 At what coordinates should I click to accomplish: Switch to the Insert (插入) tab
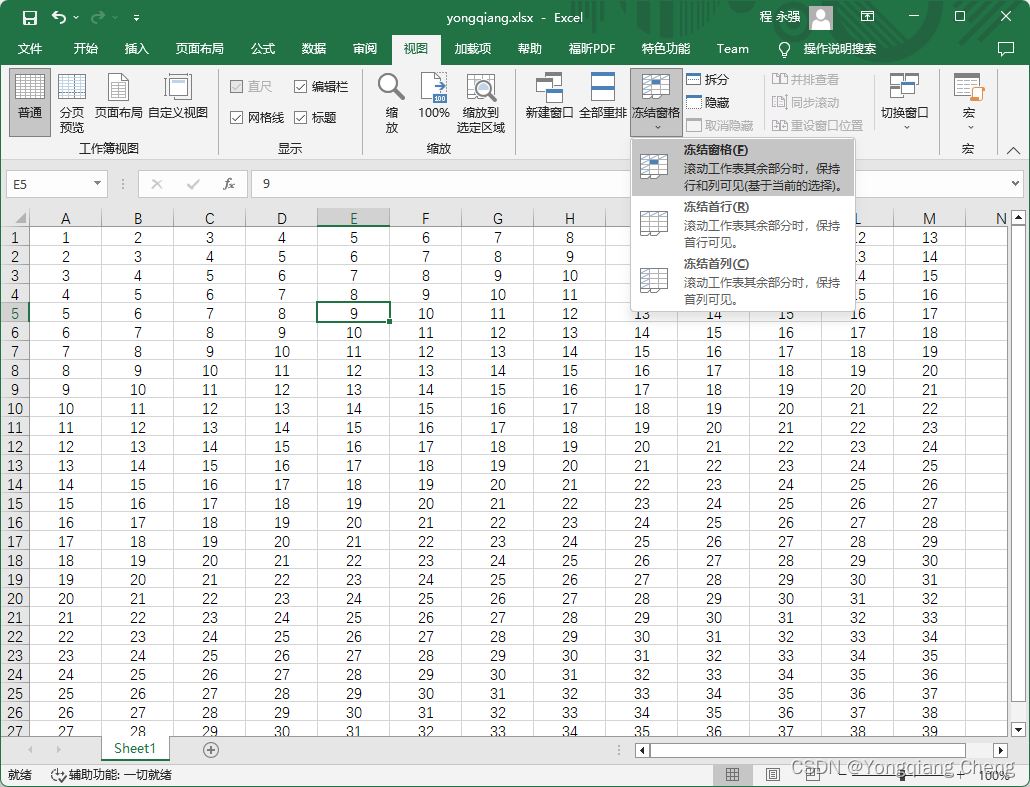tap(137, 49)
